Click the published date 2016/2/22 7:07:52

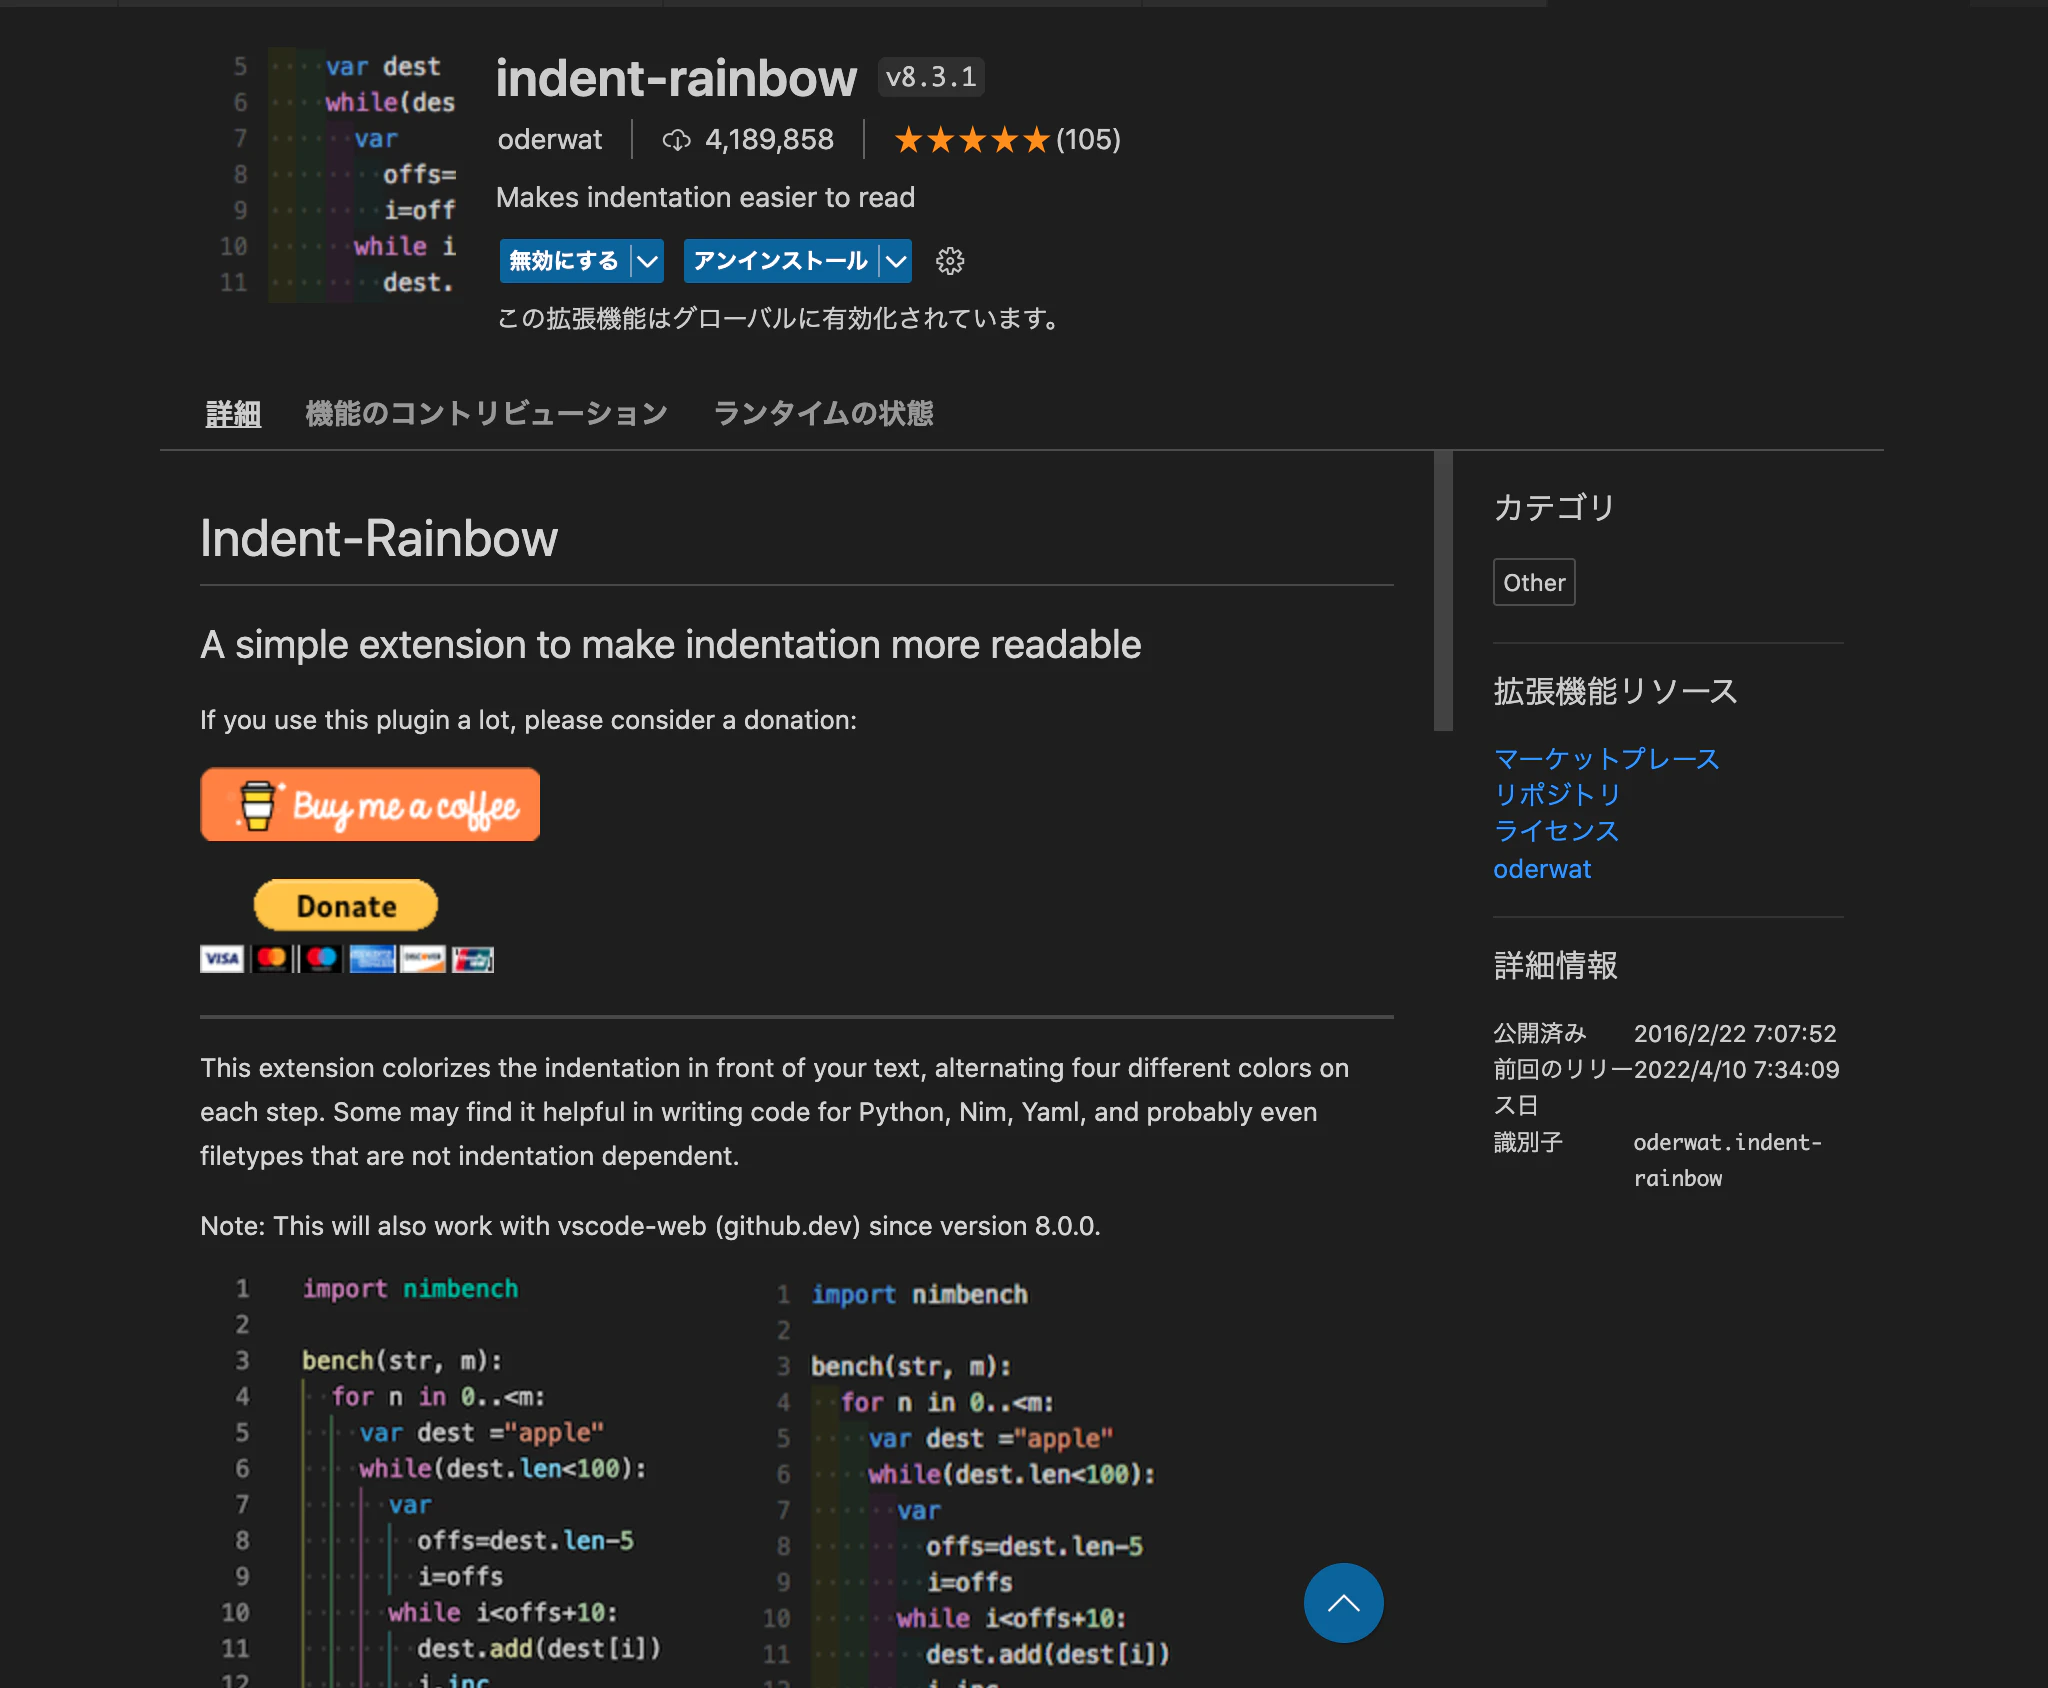coord(1735,1033)
